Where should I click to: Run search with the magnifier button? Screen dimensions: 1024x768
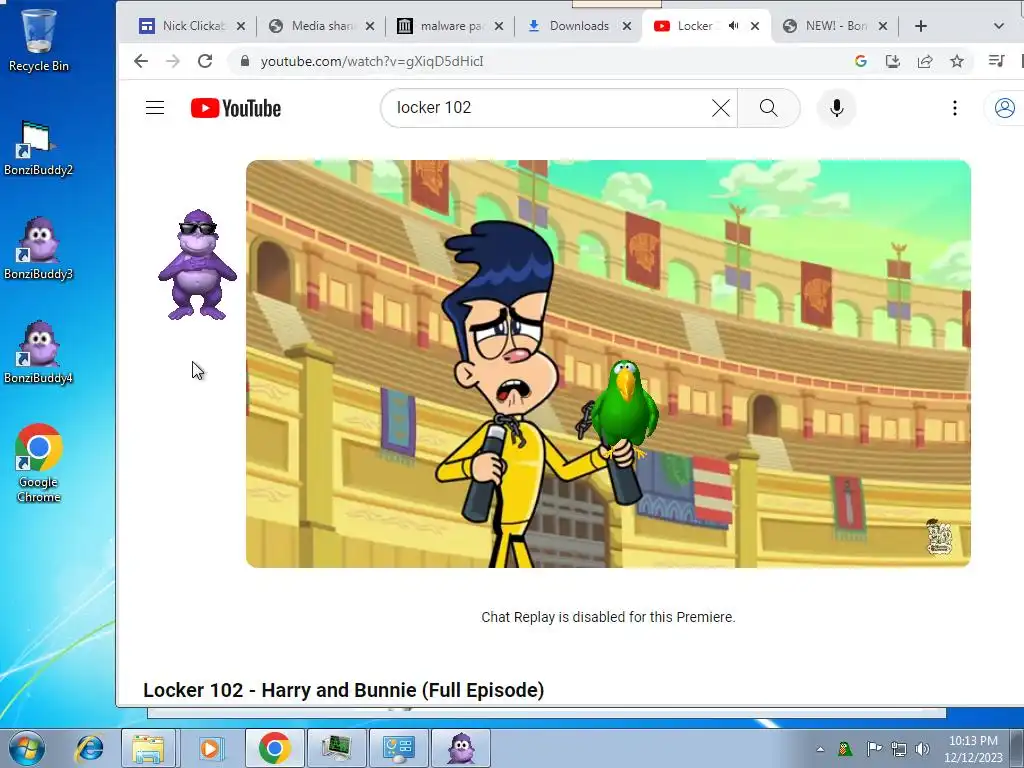pos(769,108)
